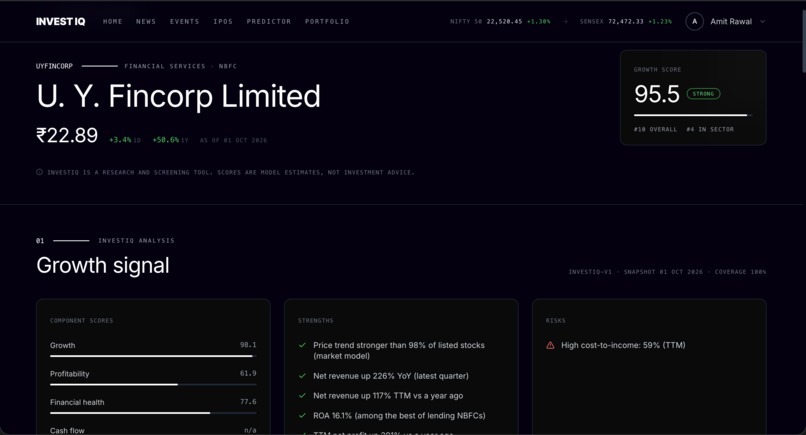The height and width of the screenshot is (435, 806).
Task: Click the 'Coverage 100%' text
Action: (x=740, y=271)
